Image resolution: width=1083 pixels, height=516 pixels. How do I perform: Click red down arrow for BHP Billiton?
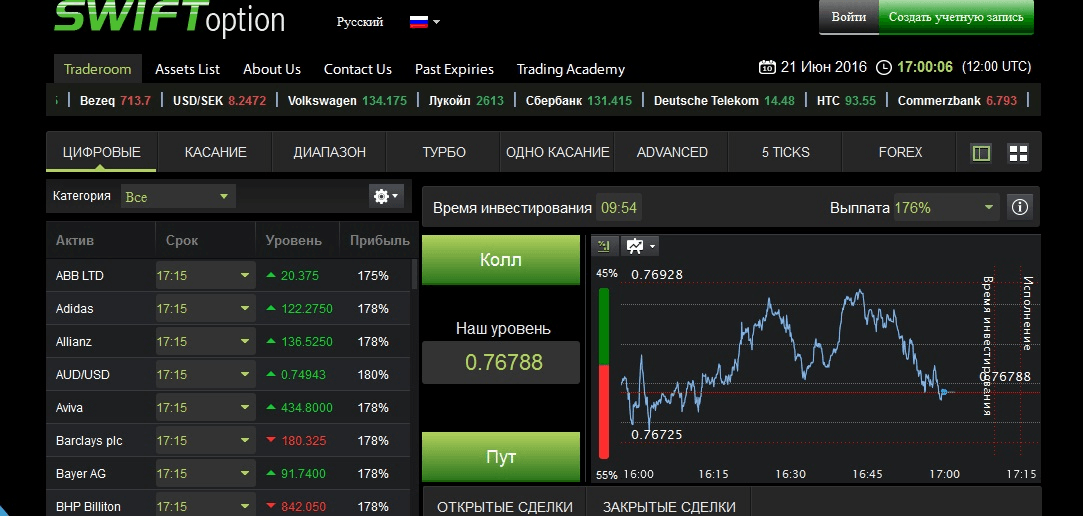(271, 506)
